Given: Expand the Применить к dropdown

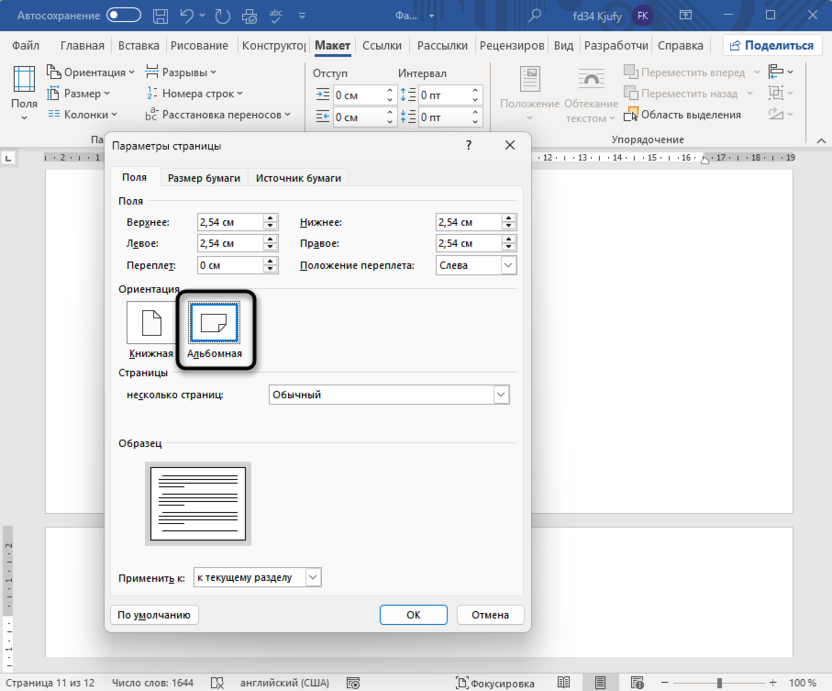Looking at the screenshot, I should [x=313, y=577].
